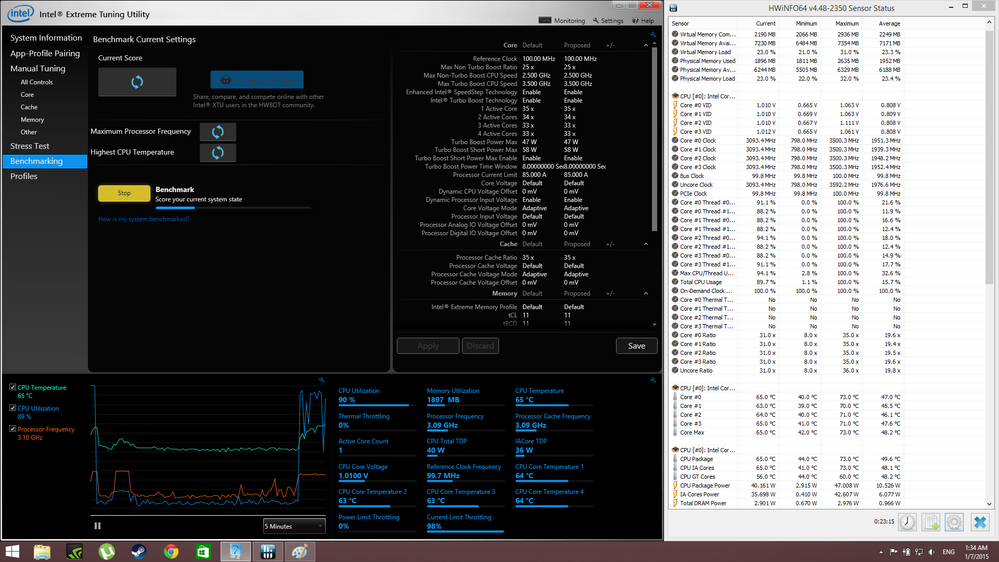Image resolution: width=999 pixels, height=562 pixels.
Task: Open the Monitoring menu in XTU
Action: click(x=562, y=20)
